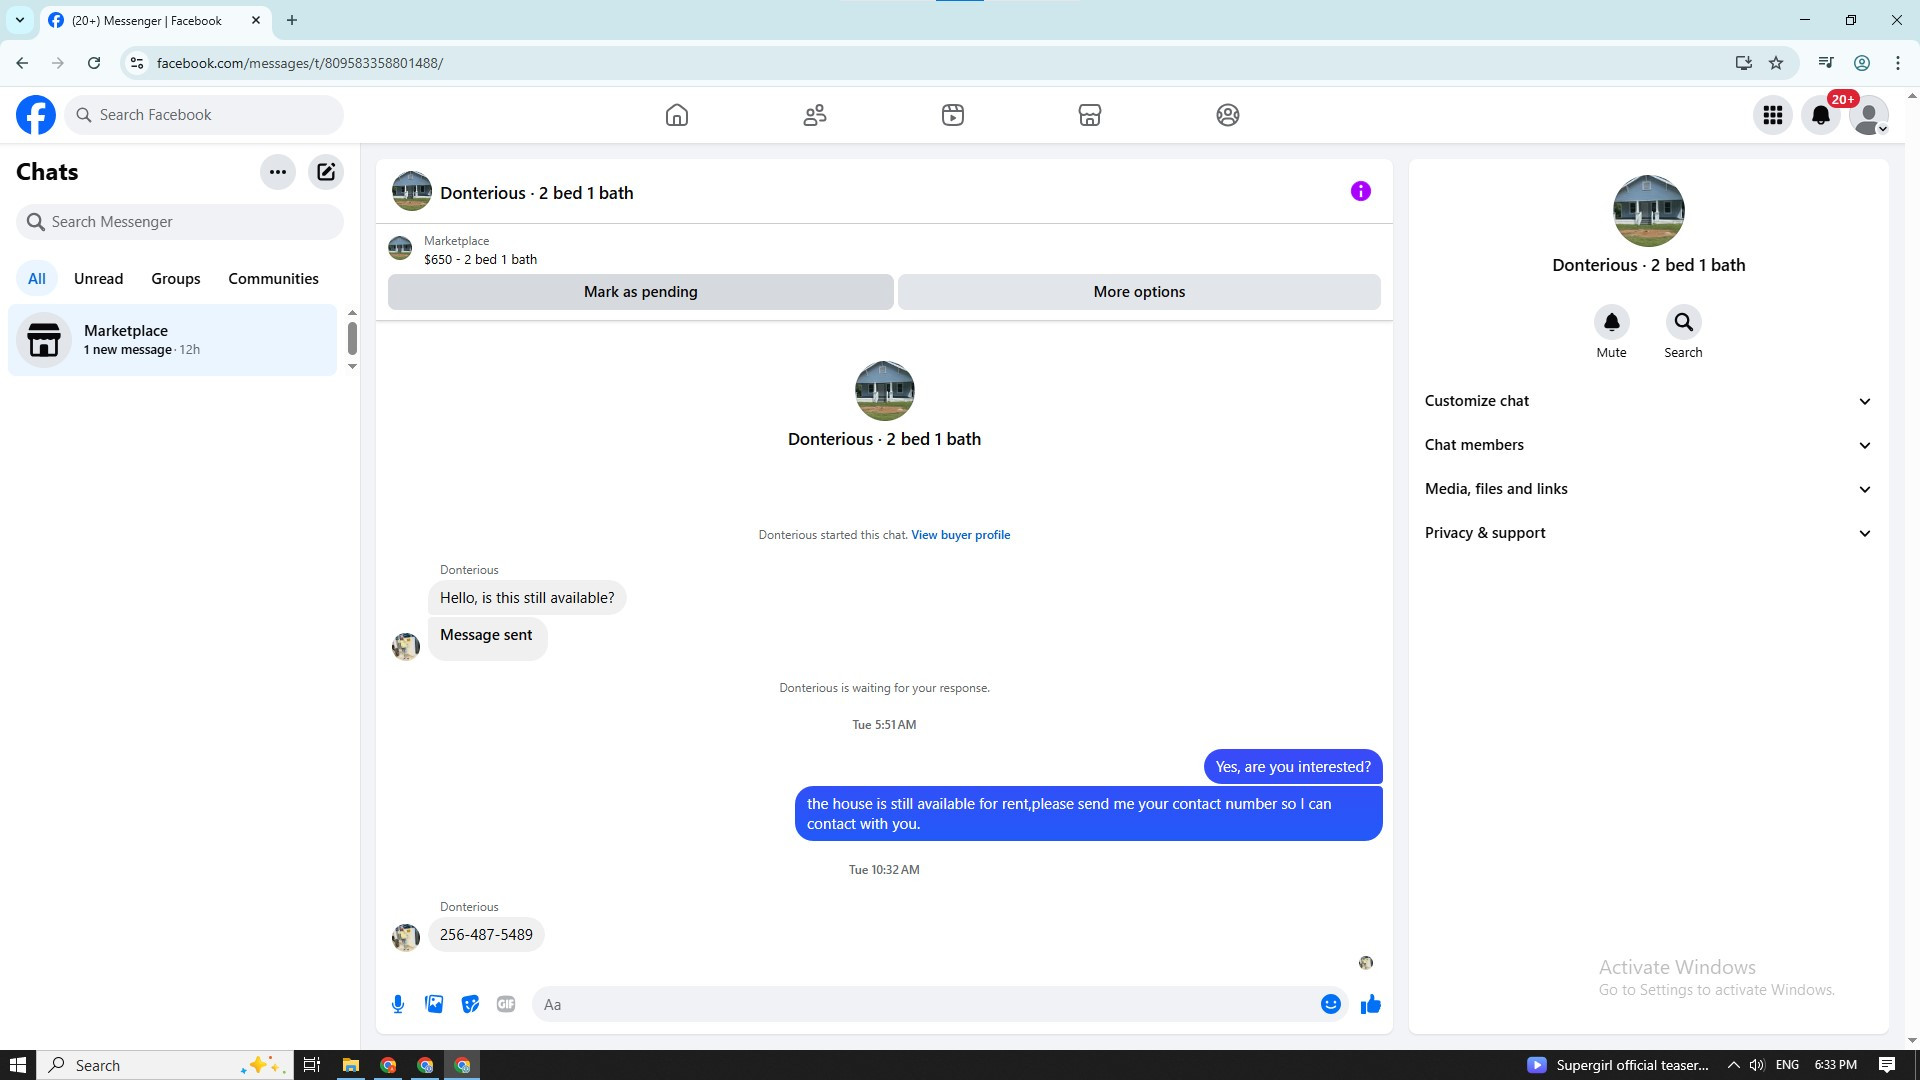
Task: Click the Mark as pending button
Action: click(x=640, y=292)
